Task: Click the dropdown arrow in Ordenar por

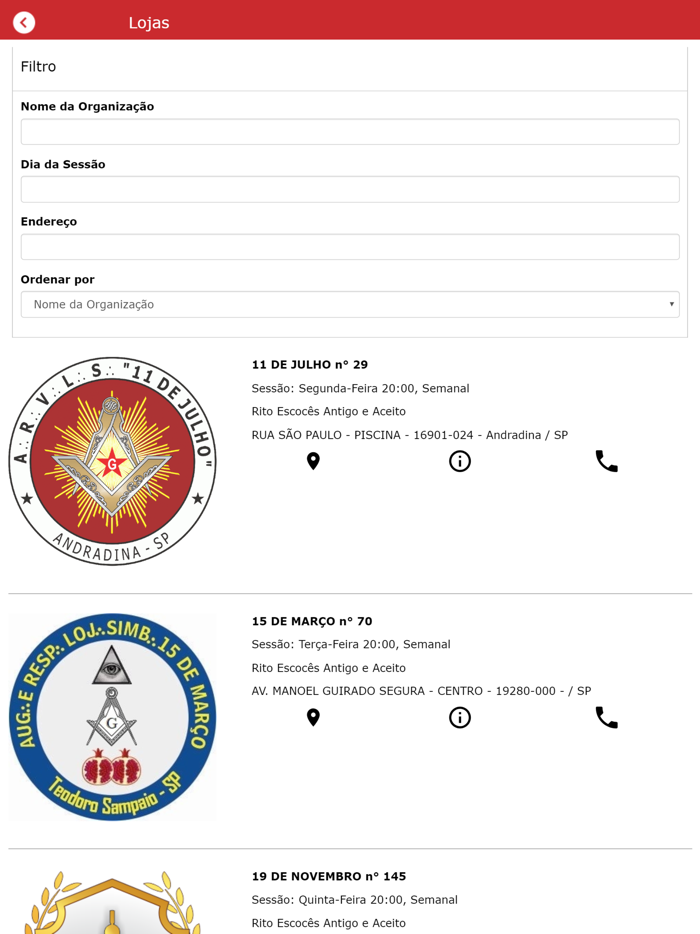Action: (671, 304)
